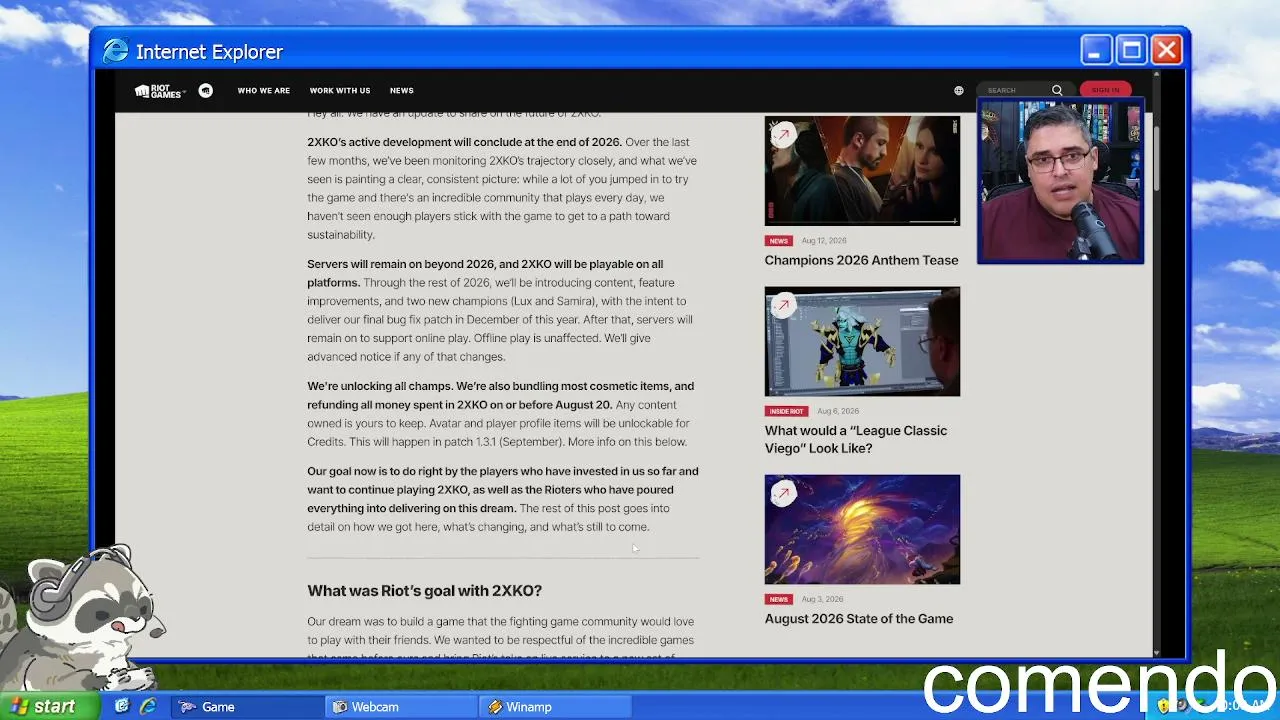Open the Champions 2026 Anthem Tease article
Image resolution: width=1280 pixels, height=720 pixels.
[x=861, y=260]
